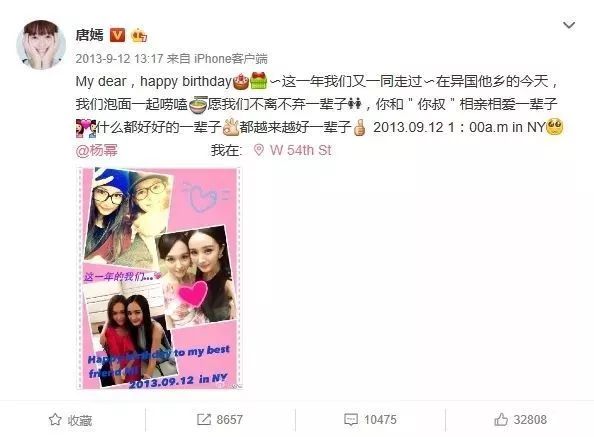Click the repost share icon

[x=204, y=420]
